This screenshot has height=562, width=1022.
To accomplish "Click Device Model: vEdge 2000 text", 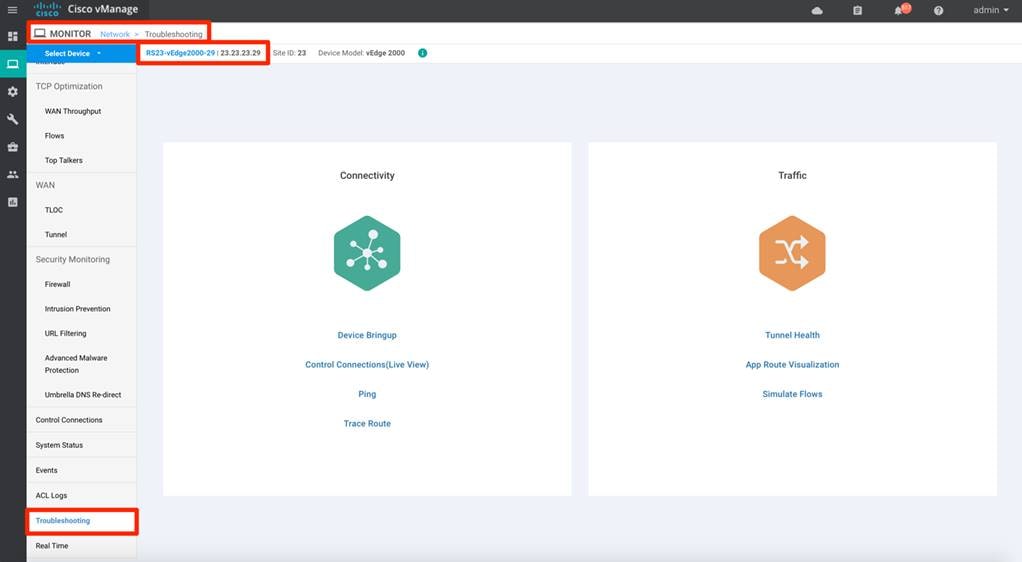I will click(x=361, y=53).
